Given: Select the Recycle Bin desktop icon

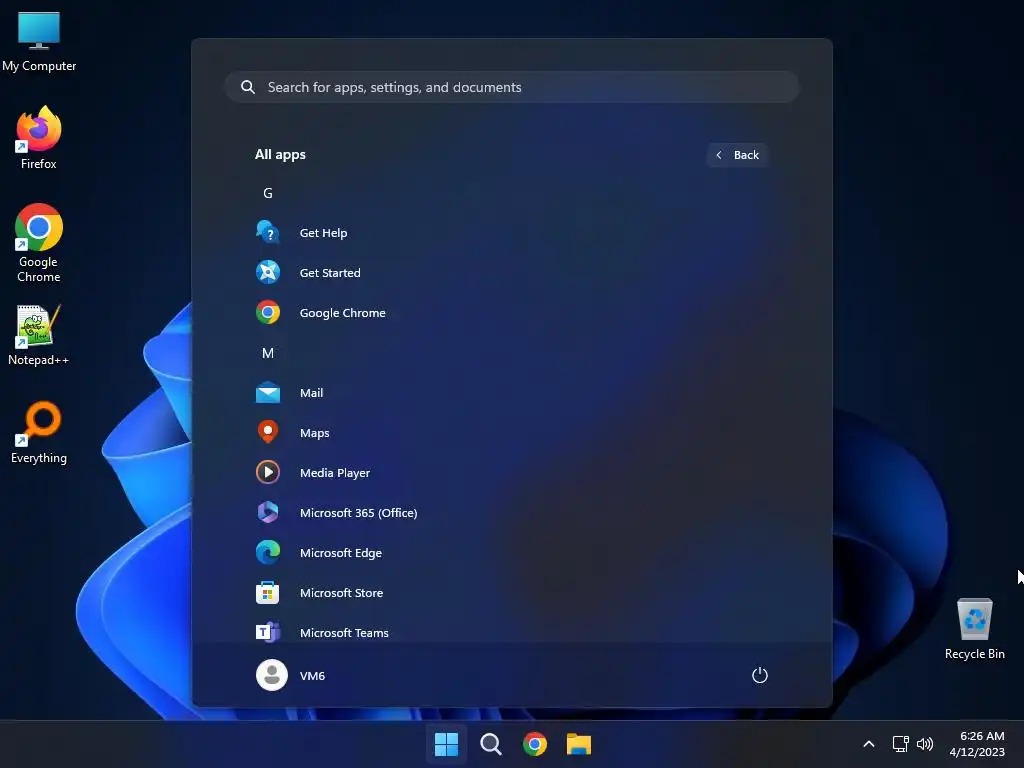Looking at the screenshot, I should pos(974,629).
